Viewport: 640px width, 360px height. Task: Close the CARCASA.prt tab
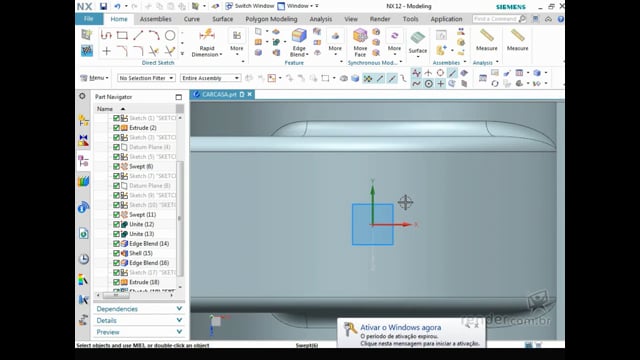point(250,94)
